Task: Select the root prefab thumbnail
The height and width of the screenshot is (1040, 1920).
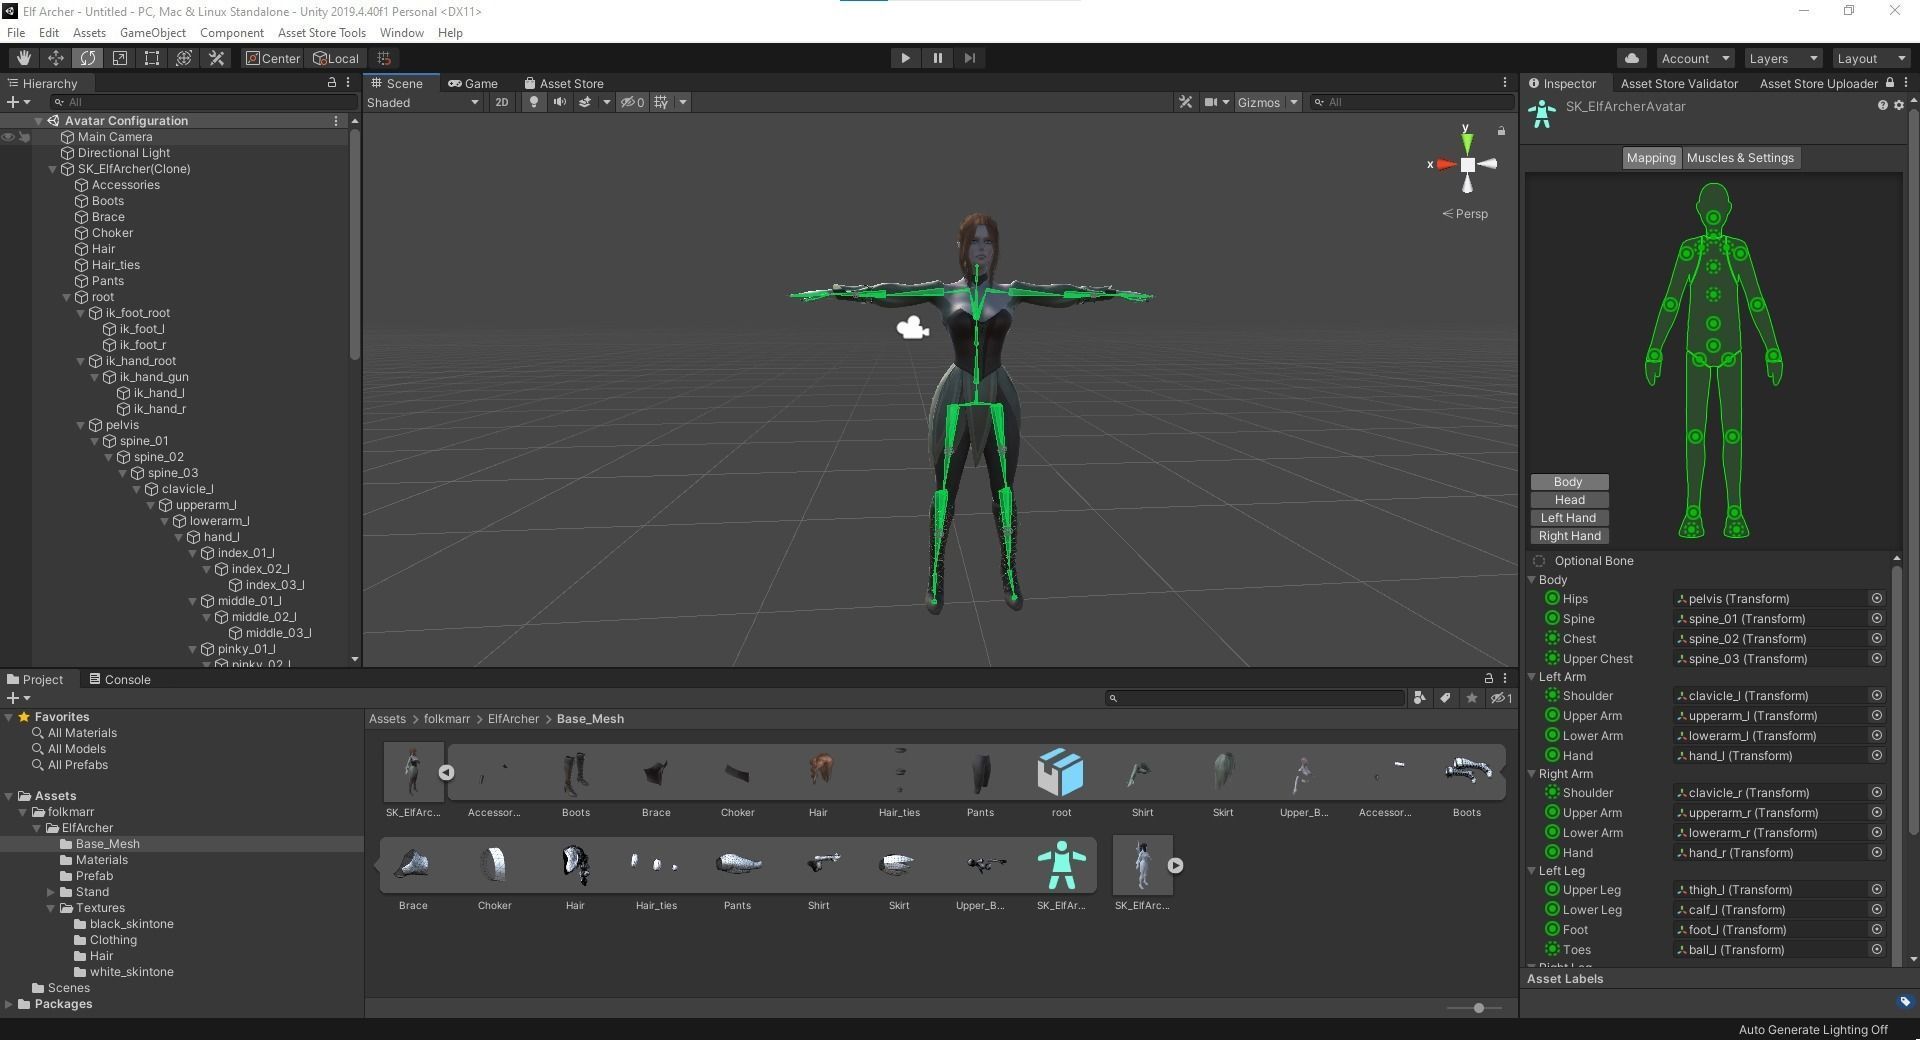Action: [x=1061, y=773]
